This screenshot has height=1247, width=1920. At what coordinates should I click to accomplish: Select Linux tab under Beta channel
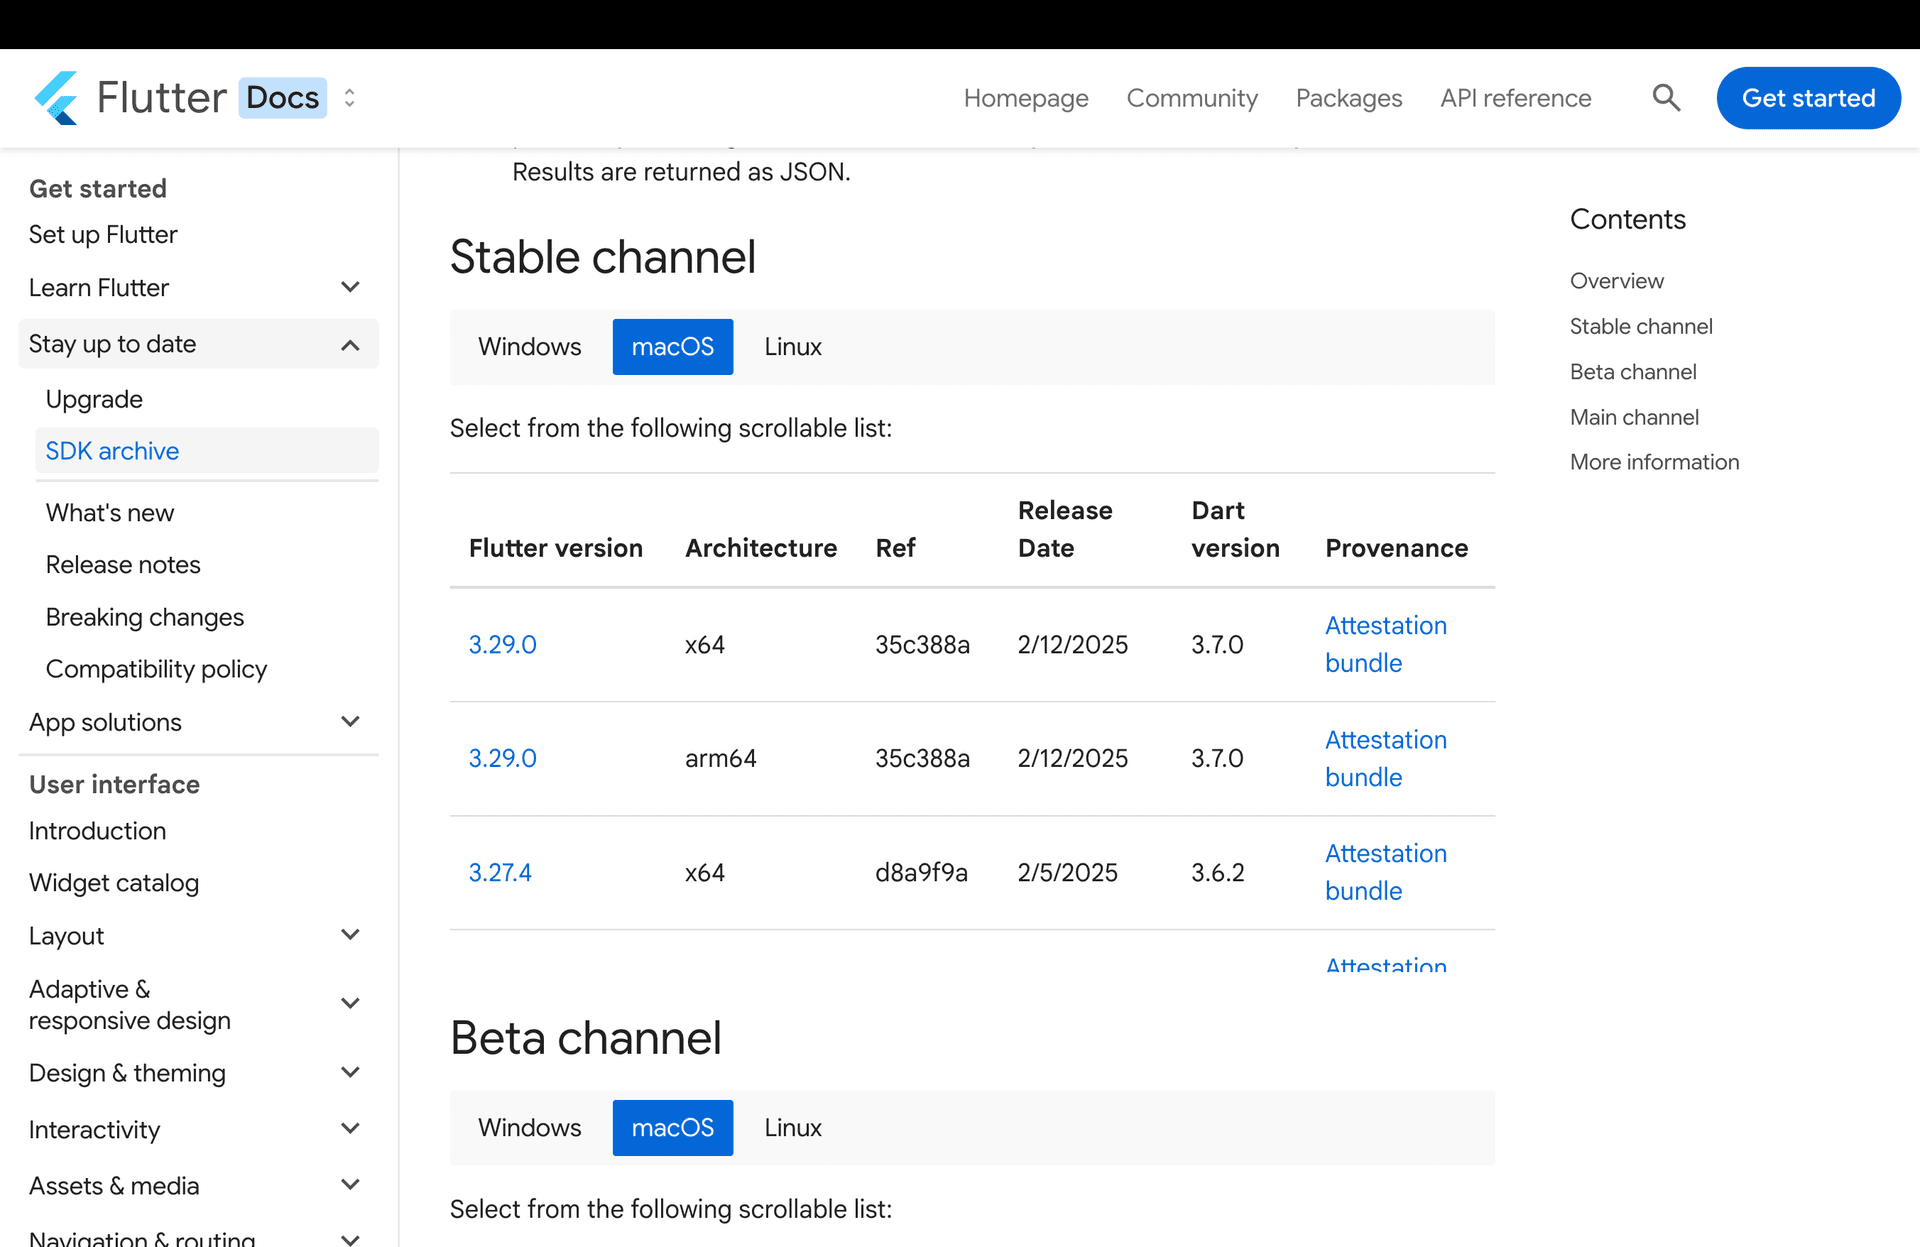[792, 1128]
